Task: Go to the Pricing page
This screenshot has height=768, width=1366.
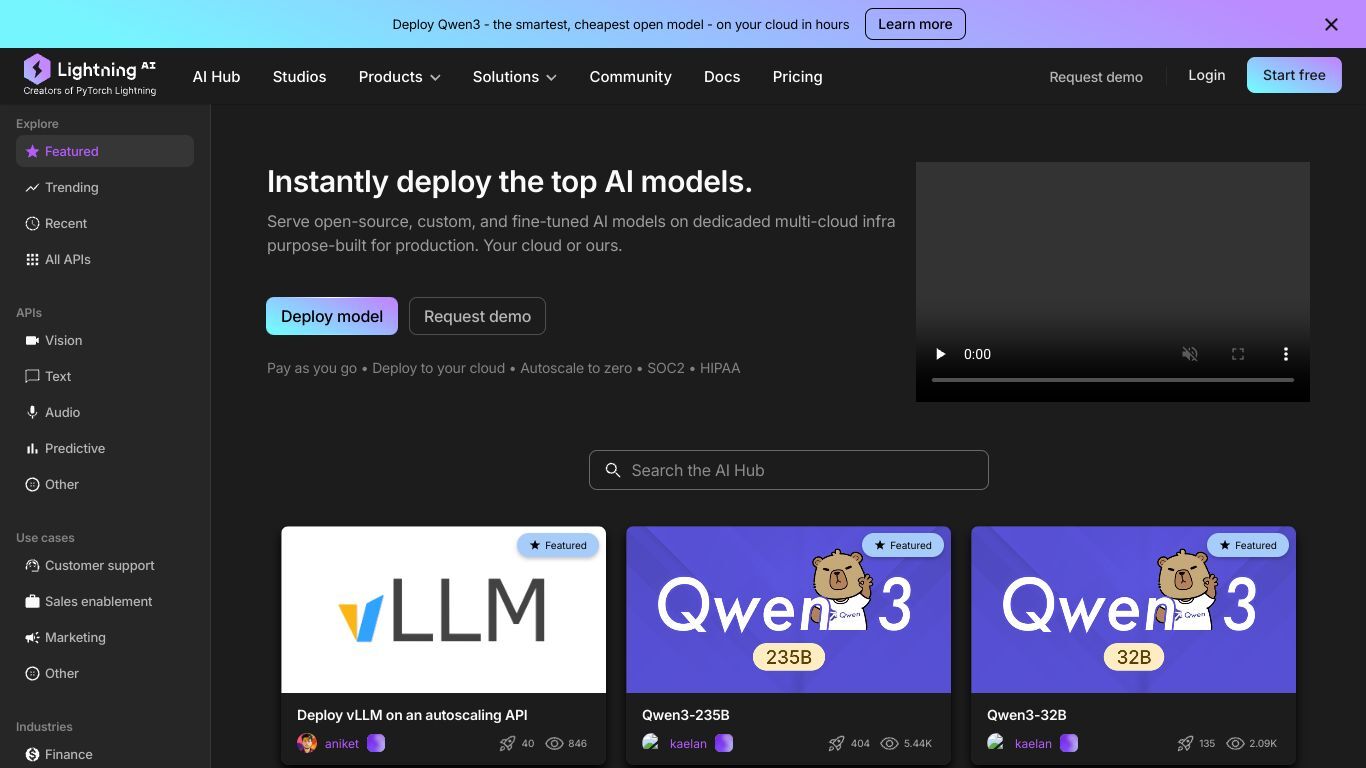Action: click(797, 77)
